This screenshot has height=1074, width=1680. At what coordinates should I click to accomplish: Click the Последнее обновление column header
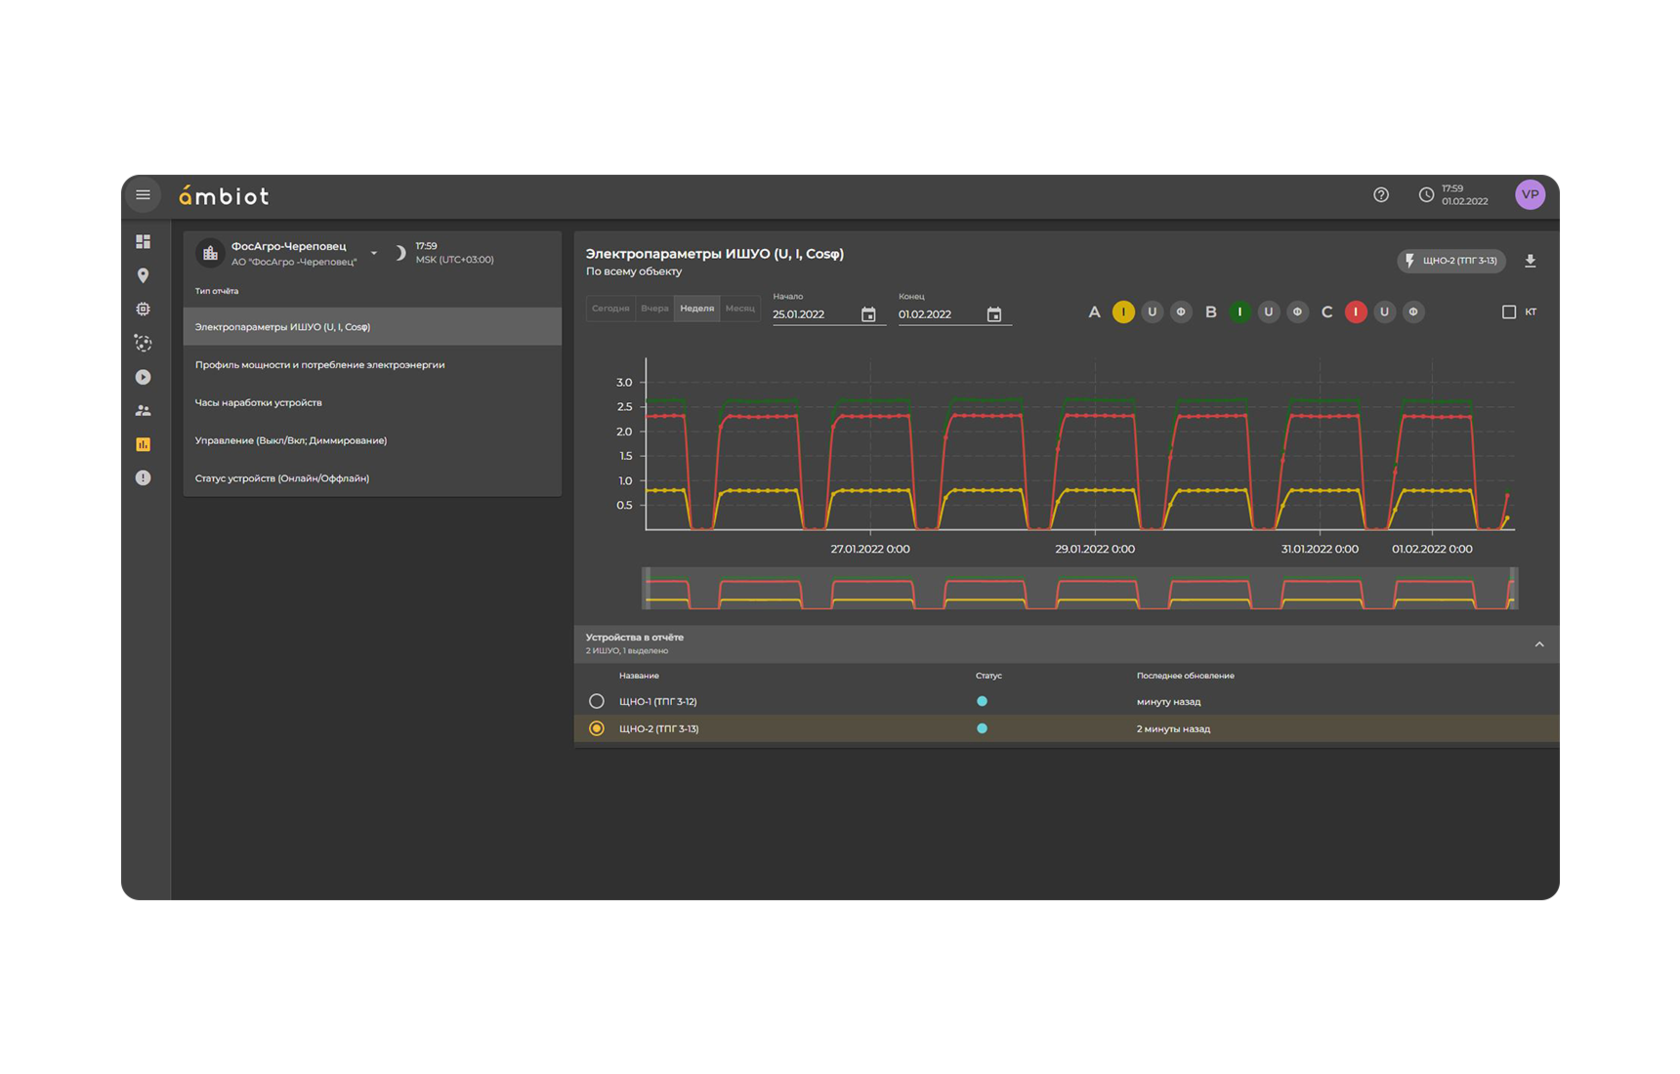tap(1185, 676)
